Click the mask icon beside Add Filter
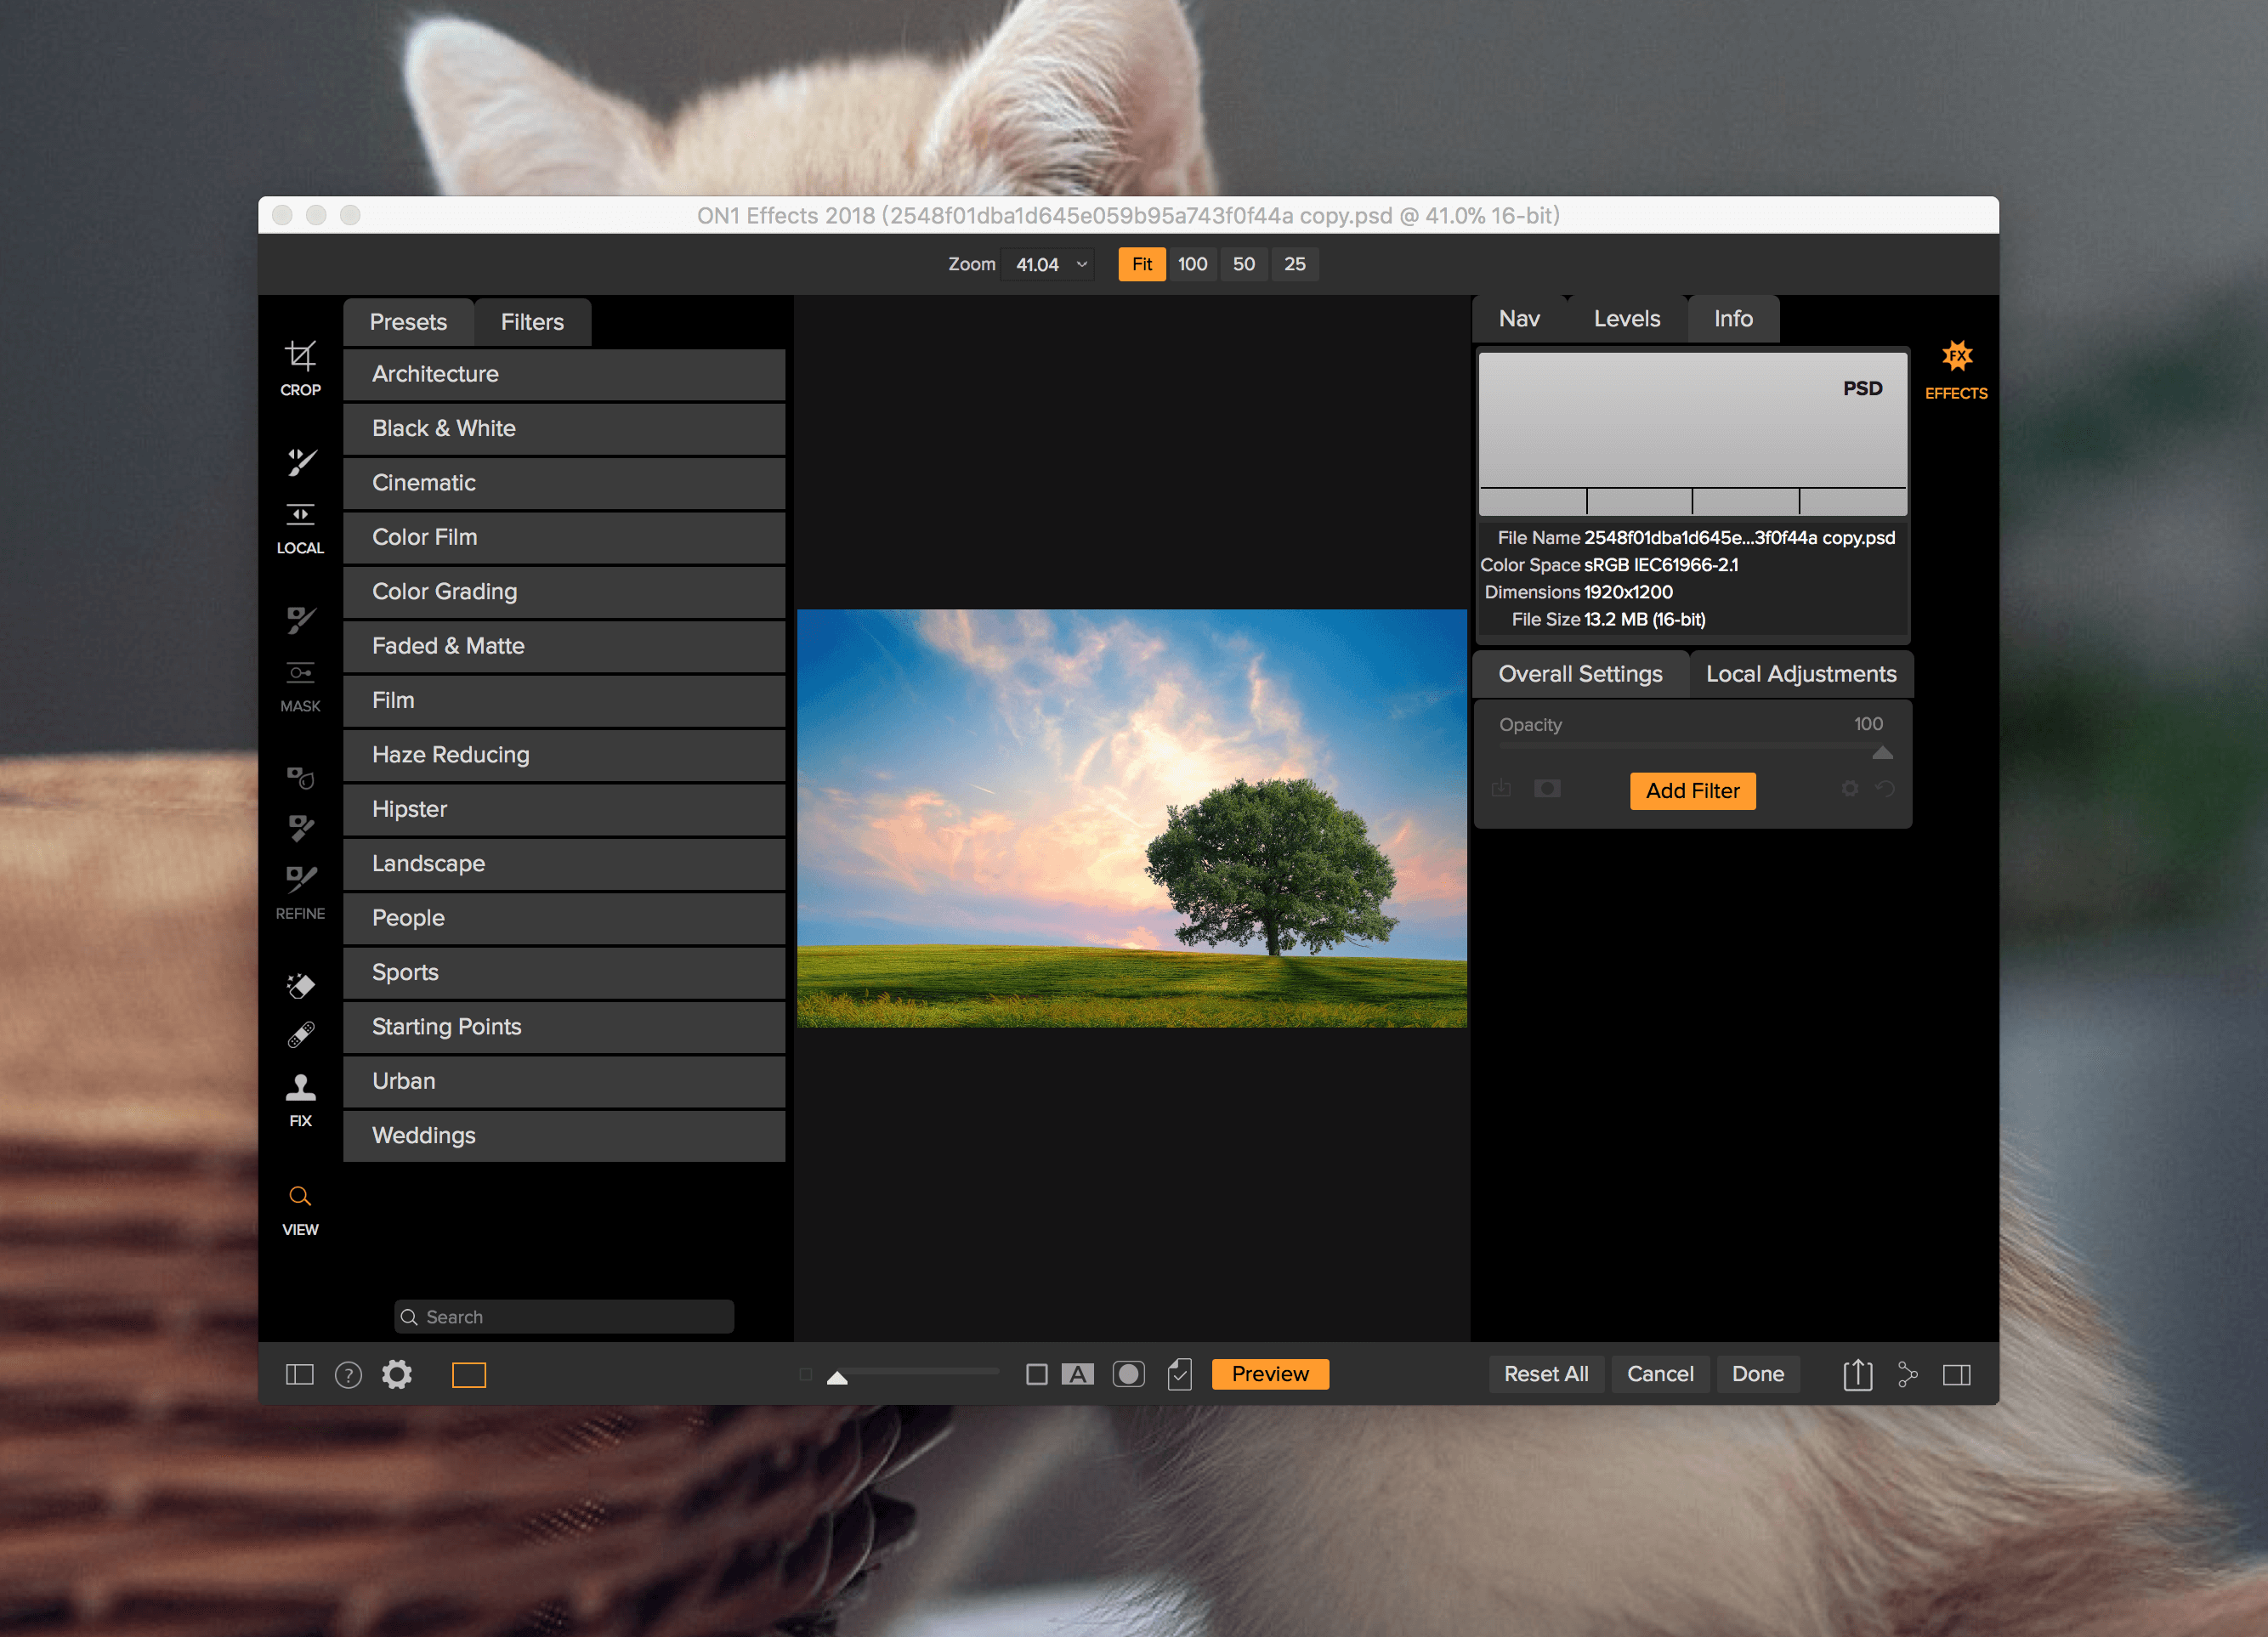2268x1637 pixels. [1547, 789]
